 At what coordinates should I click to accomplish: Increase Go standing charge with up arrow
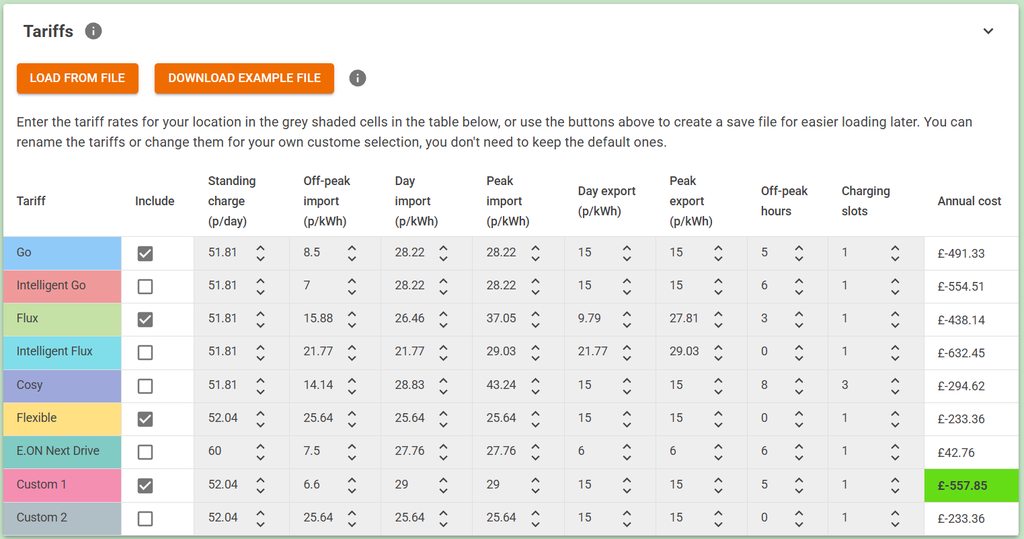pos(260,247)
